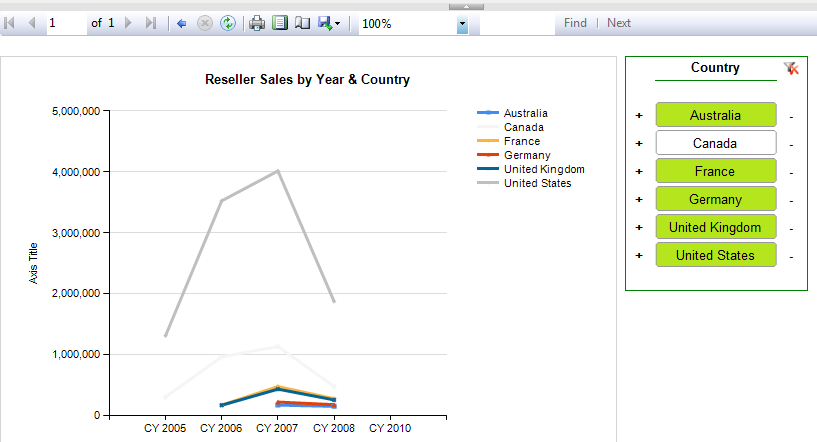This screenshot has width=817, height=442.
Task: Click minus sign beside United Kingdom
Action: [791, 230]
